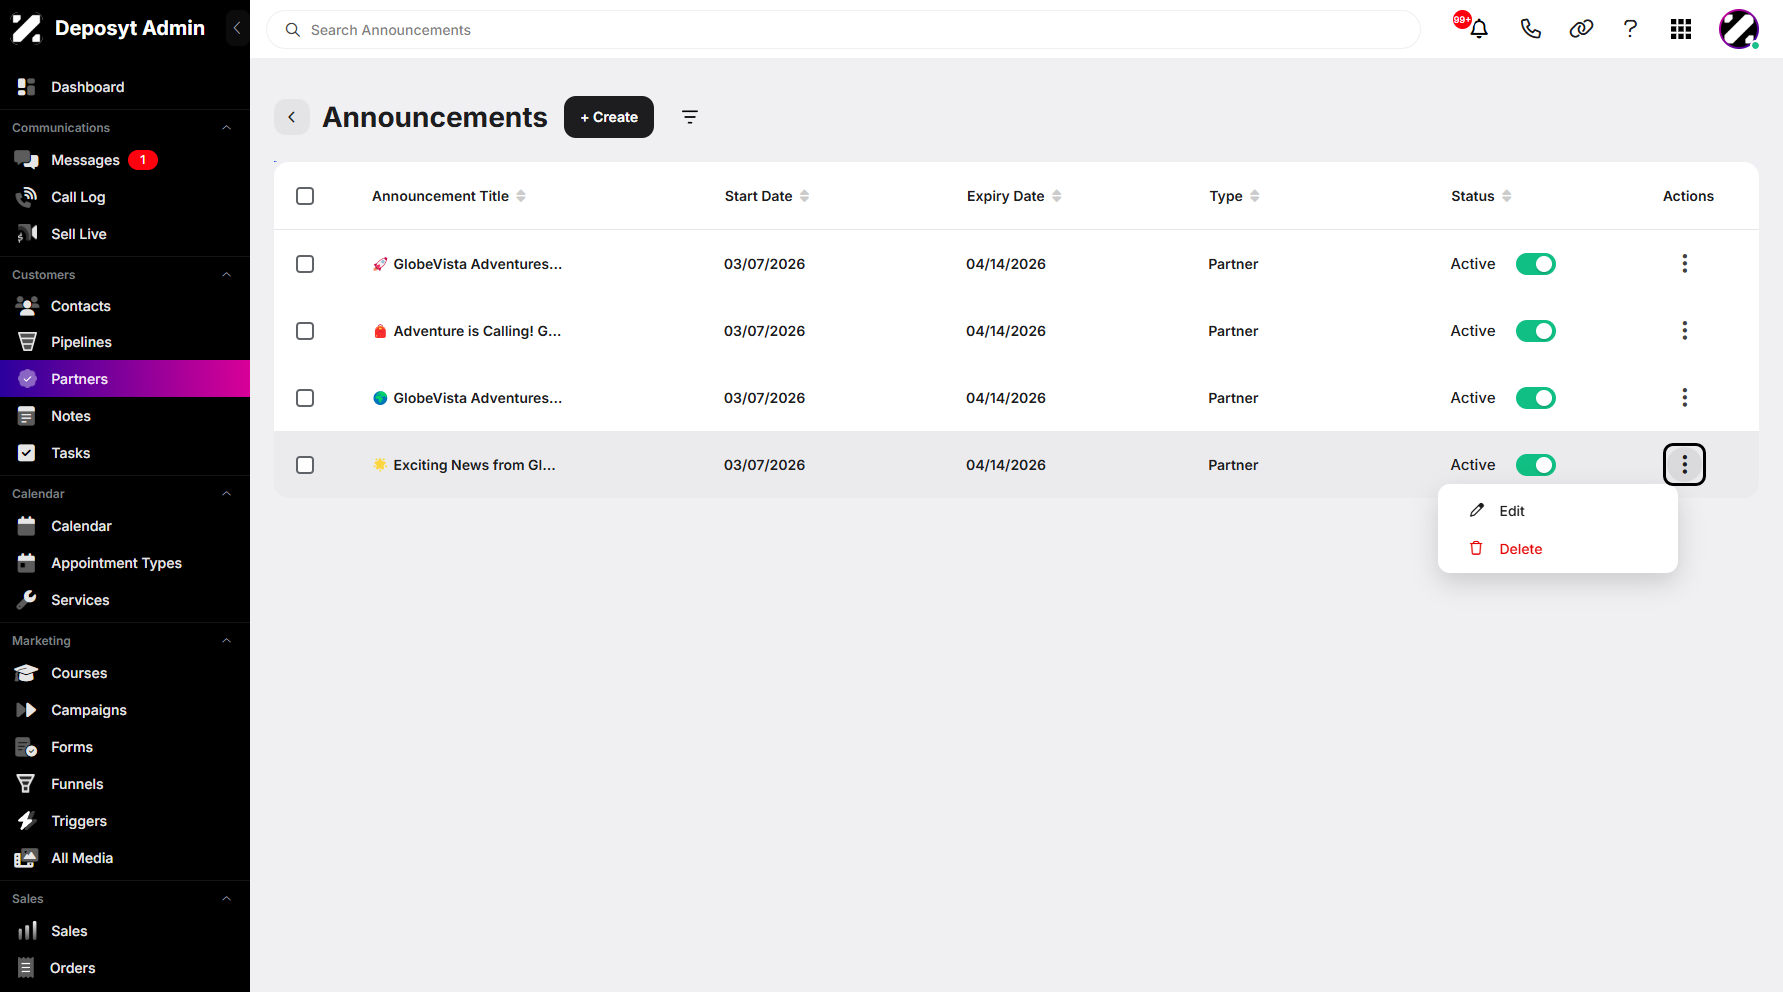Collapse the Communications section
Screen dimensions: 1783x992
pos(226,128)
